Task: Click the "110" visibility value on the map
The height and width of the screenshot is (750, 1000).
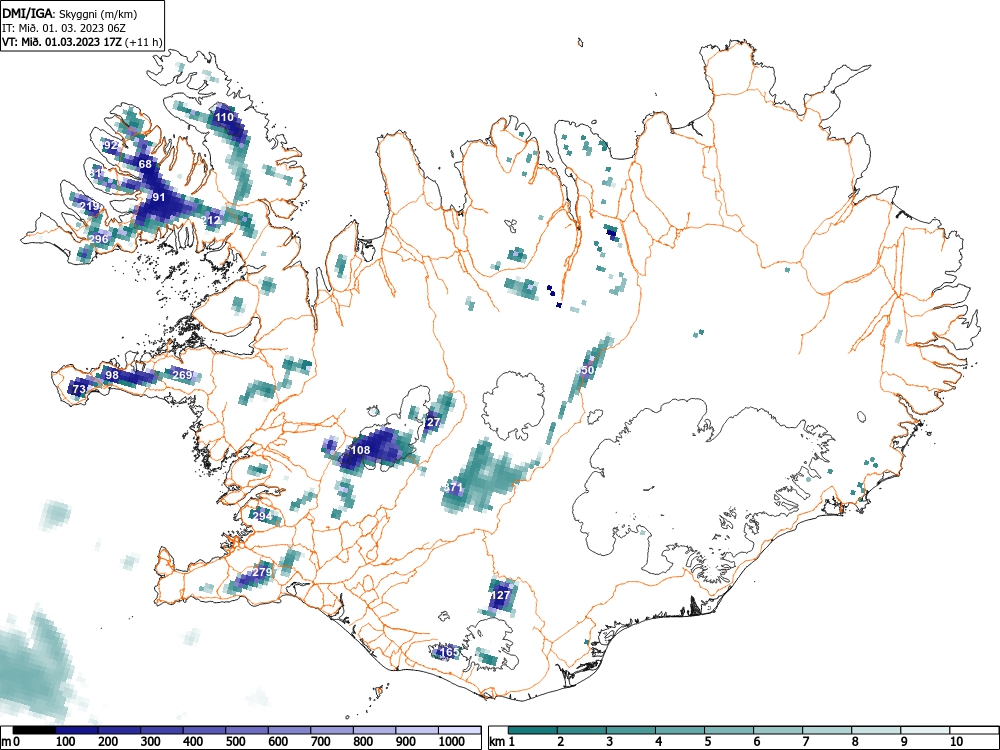Action: coord(224,117)
